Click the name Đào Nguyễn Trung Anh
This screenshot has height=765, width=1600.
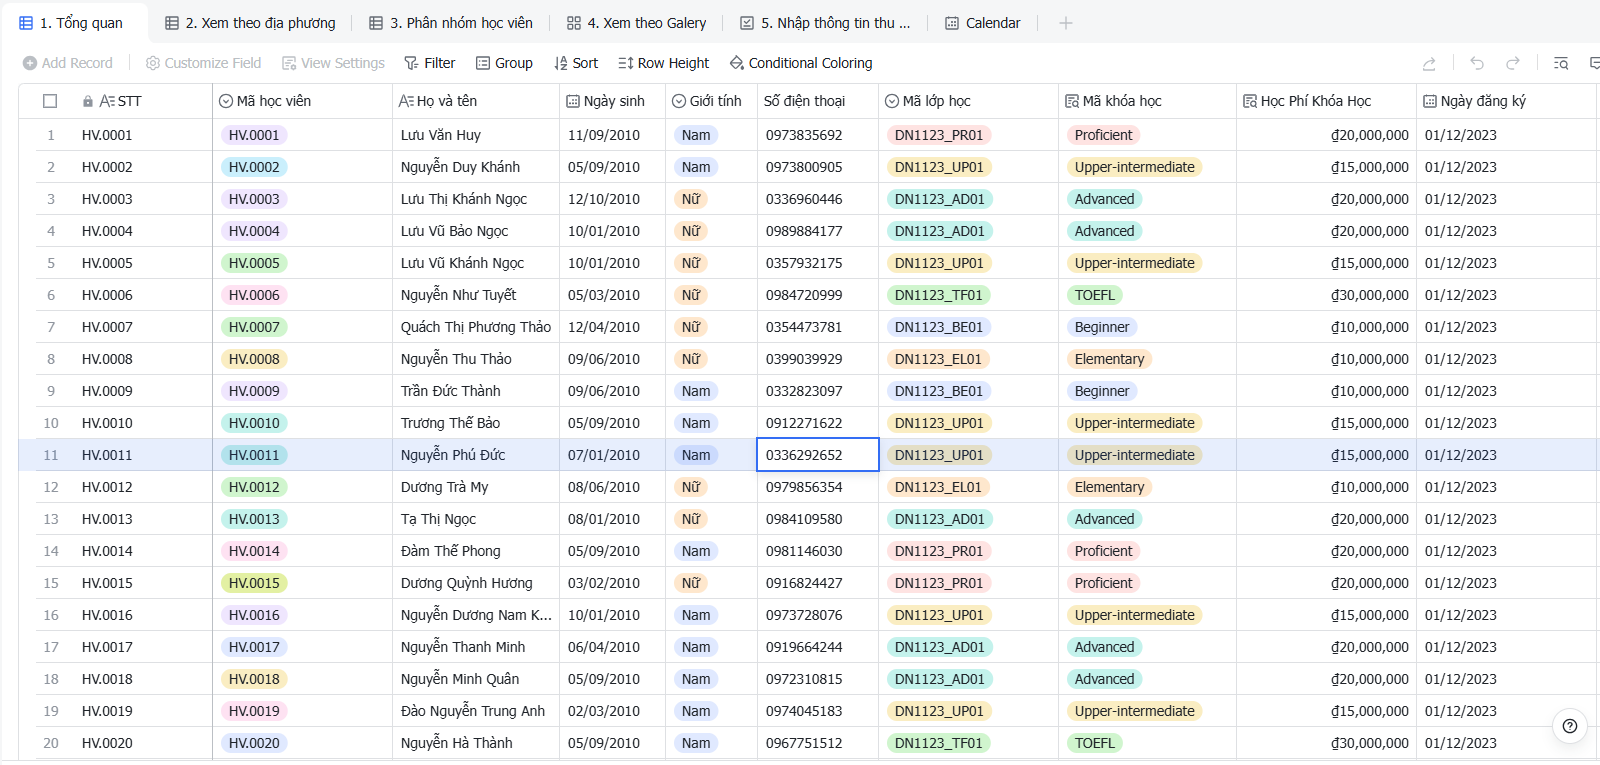[473, 711]
